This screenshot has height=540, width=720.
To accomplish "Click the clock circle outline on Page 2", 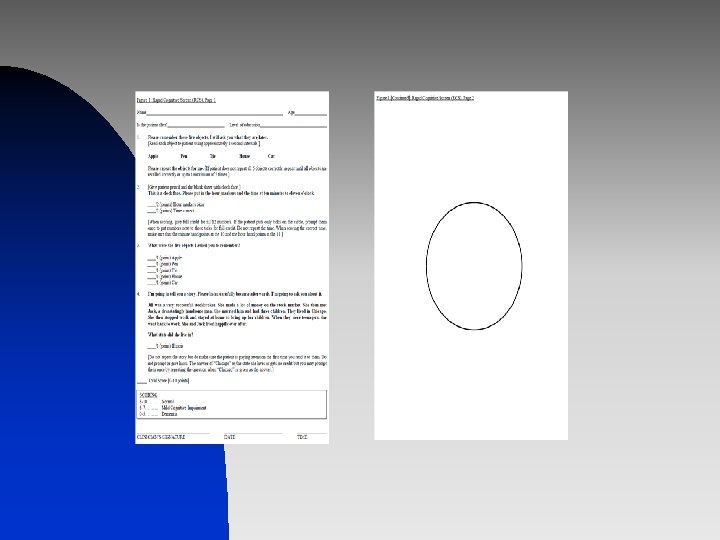I will [x=474, y=266].
